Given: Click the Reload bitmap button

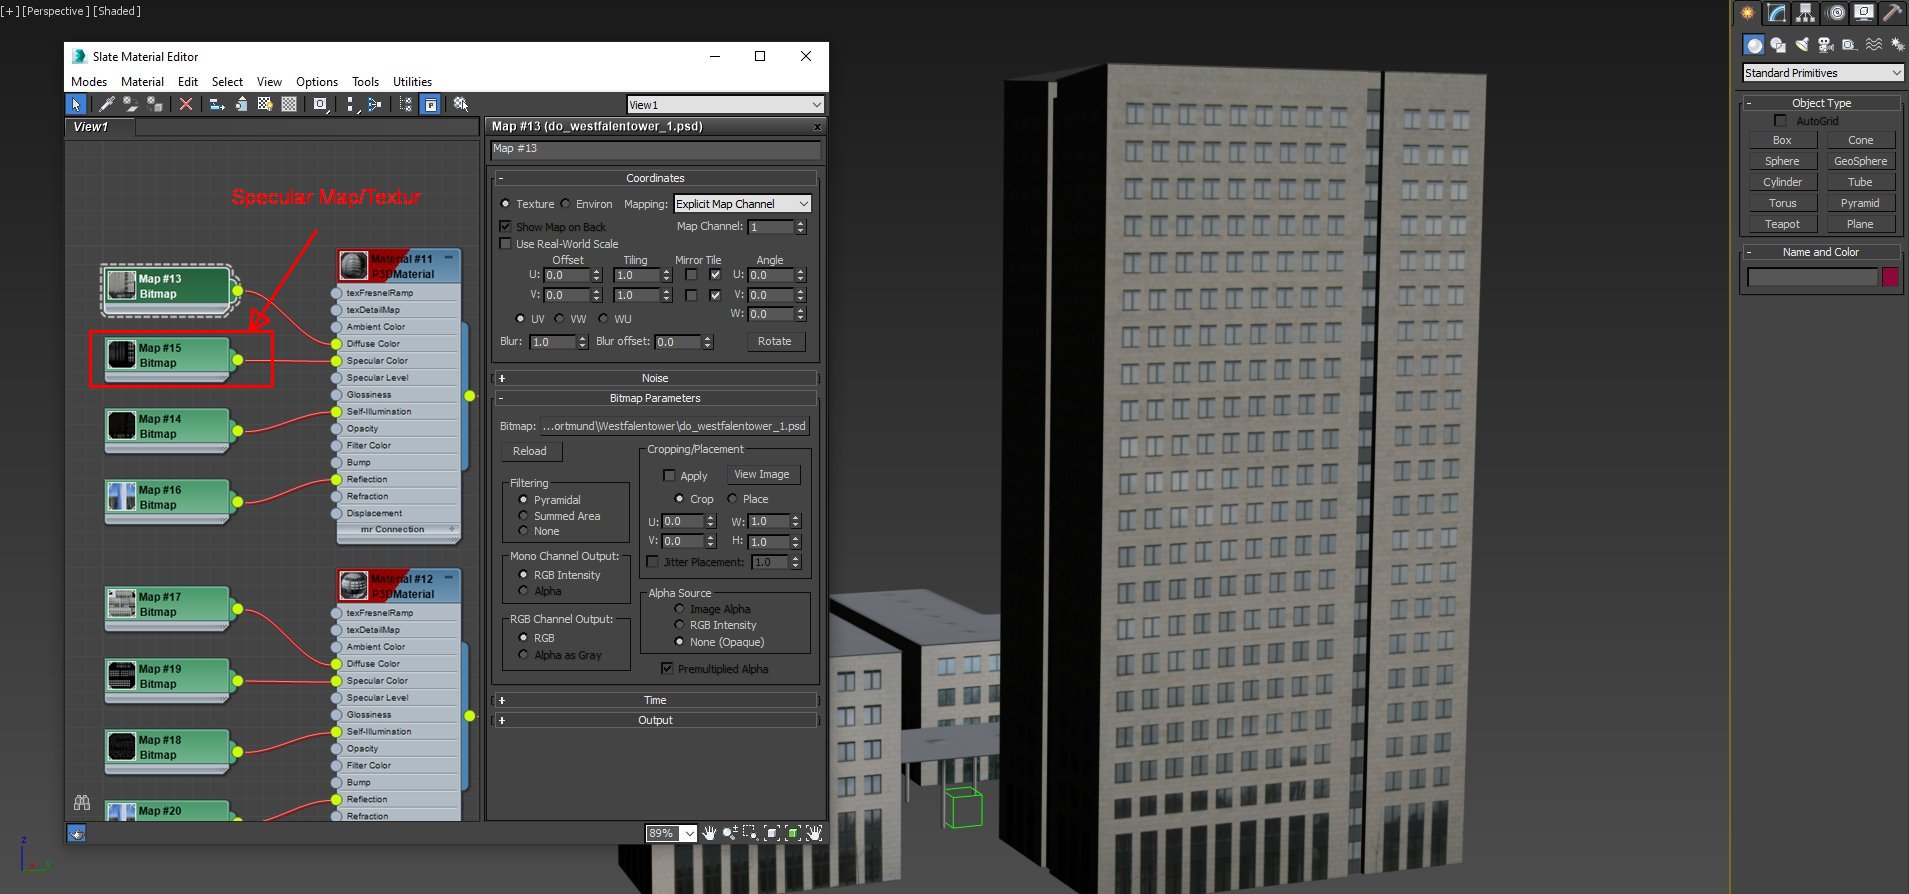Looking at the screenshot, I should click(530, 451).
